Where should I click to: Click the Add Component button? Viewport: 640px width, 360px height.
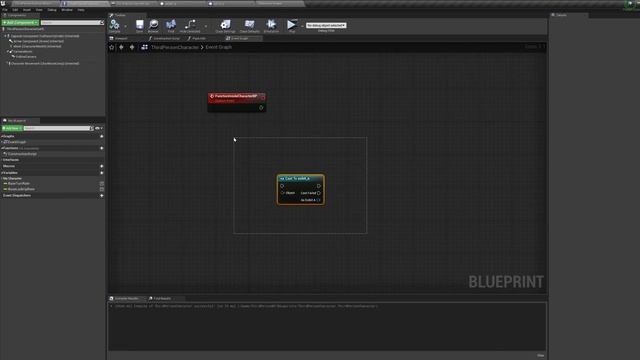[20, 22]
